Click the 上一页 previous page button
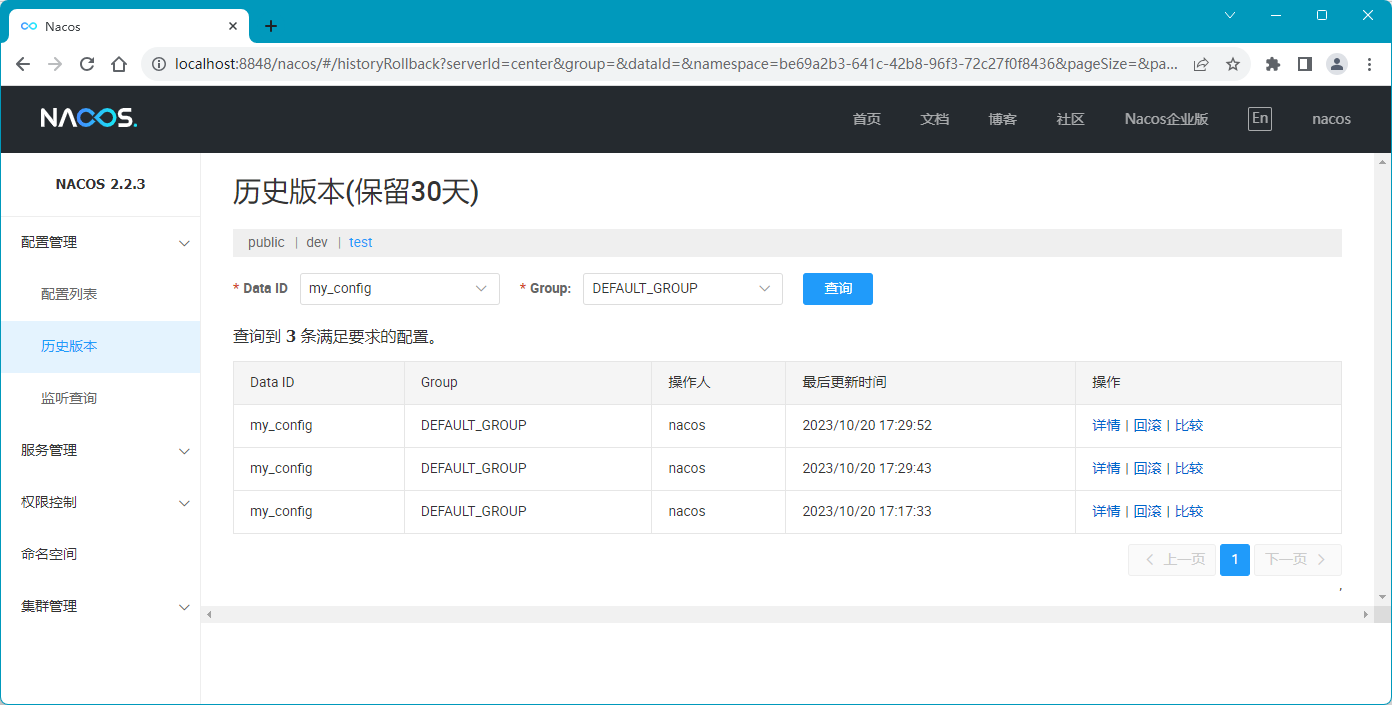 (1171, 559)
